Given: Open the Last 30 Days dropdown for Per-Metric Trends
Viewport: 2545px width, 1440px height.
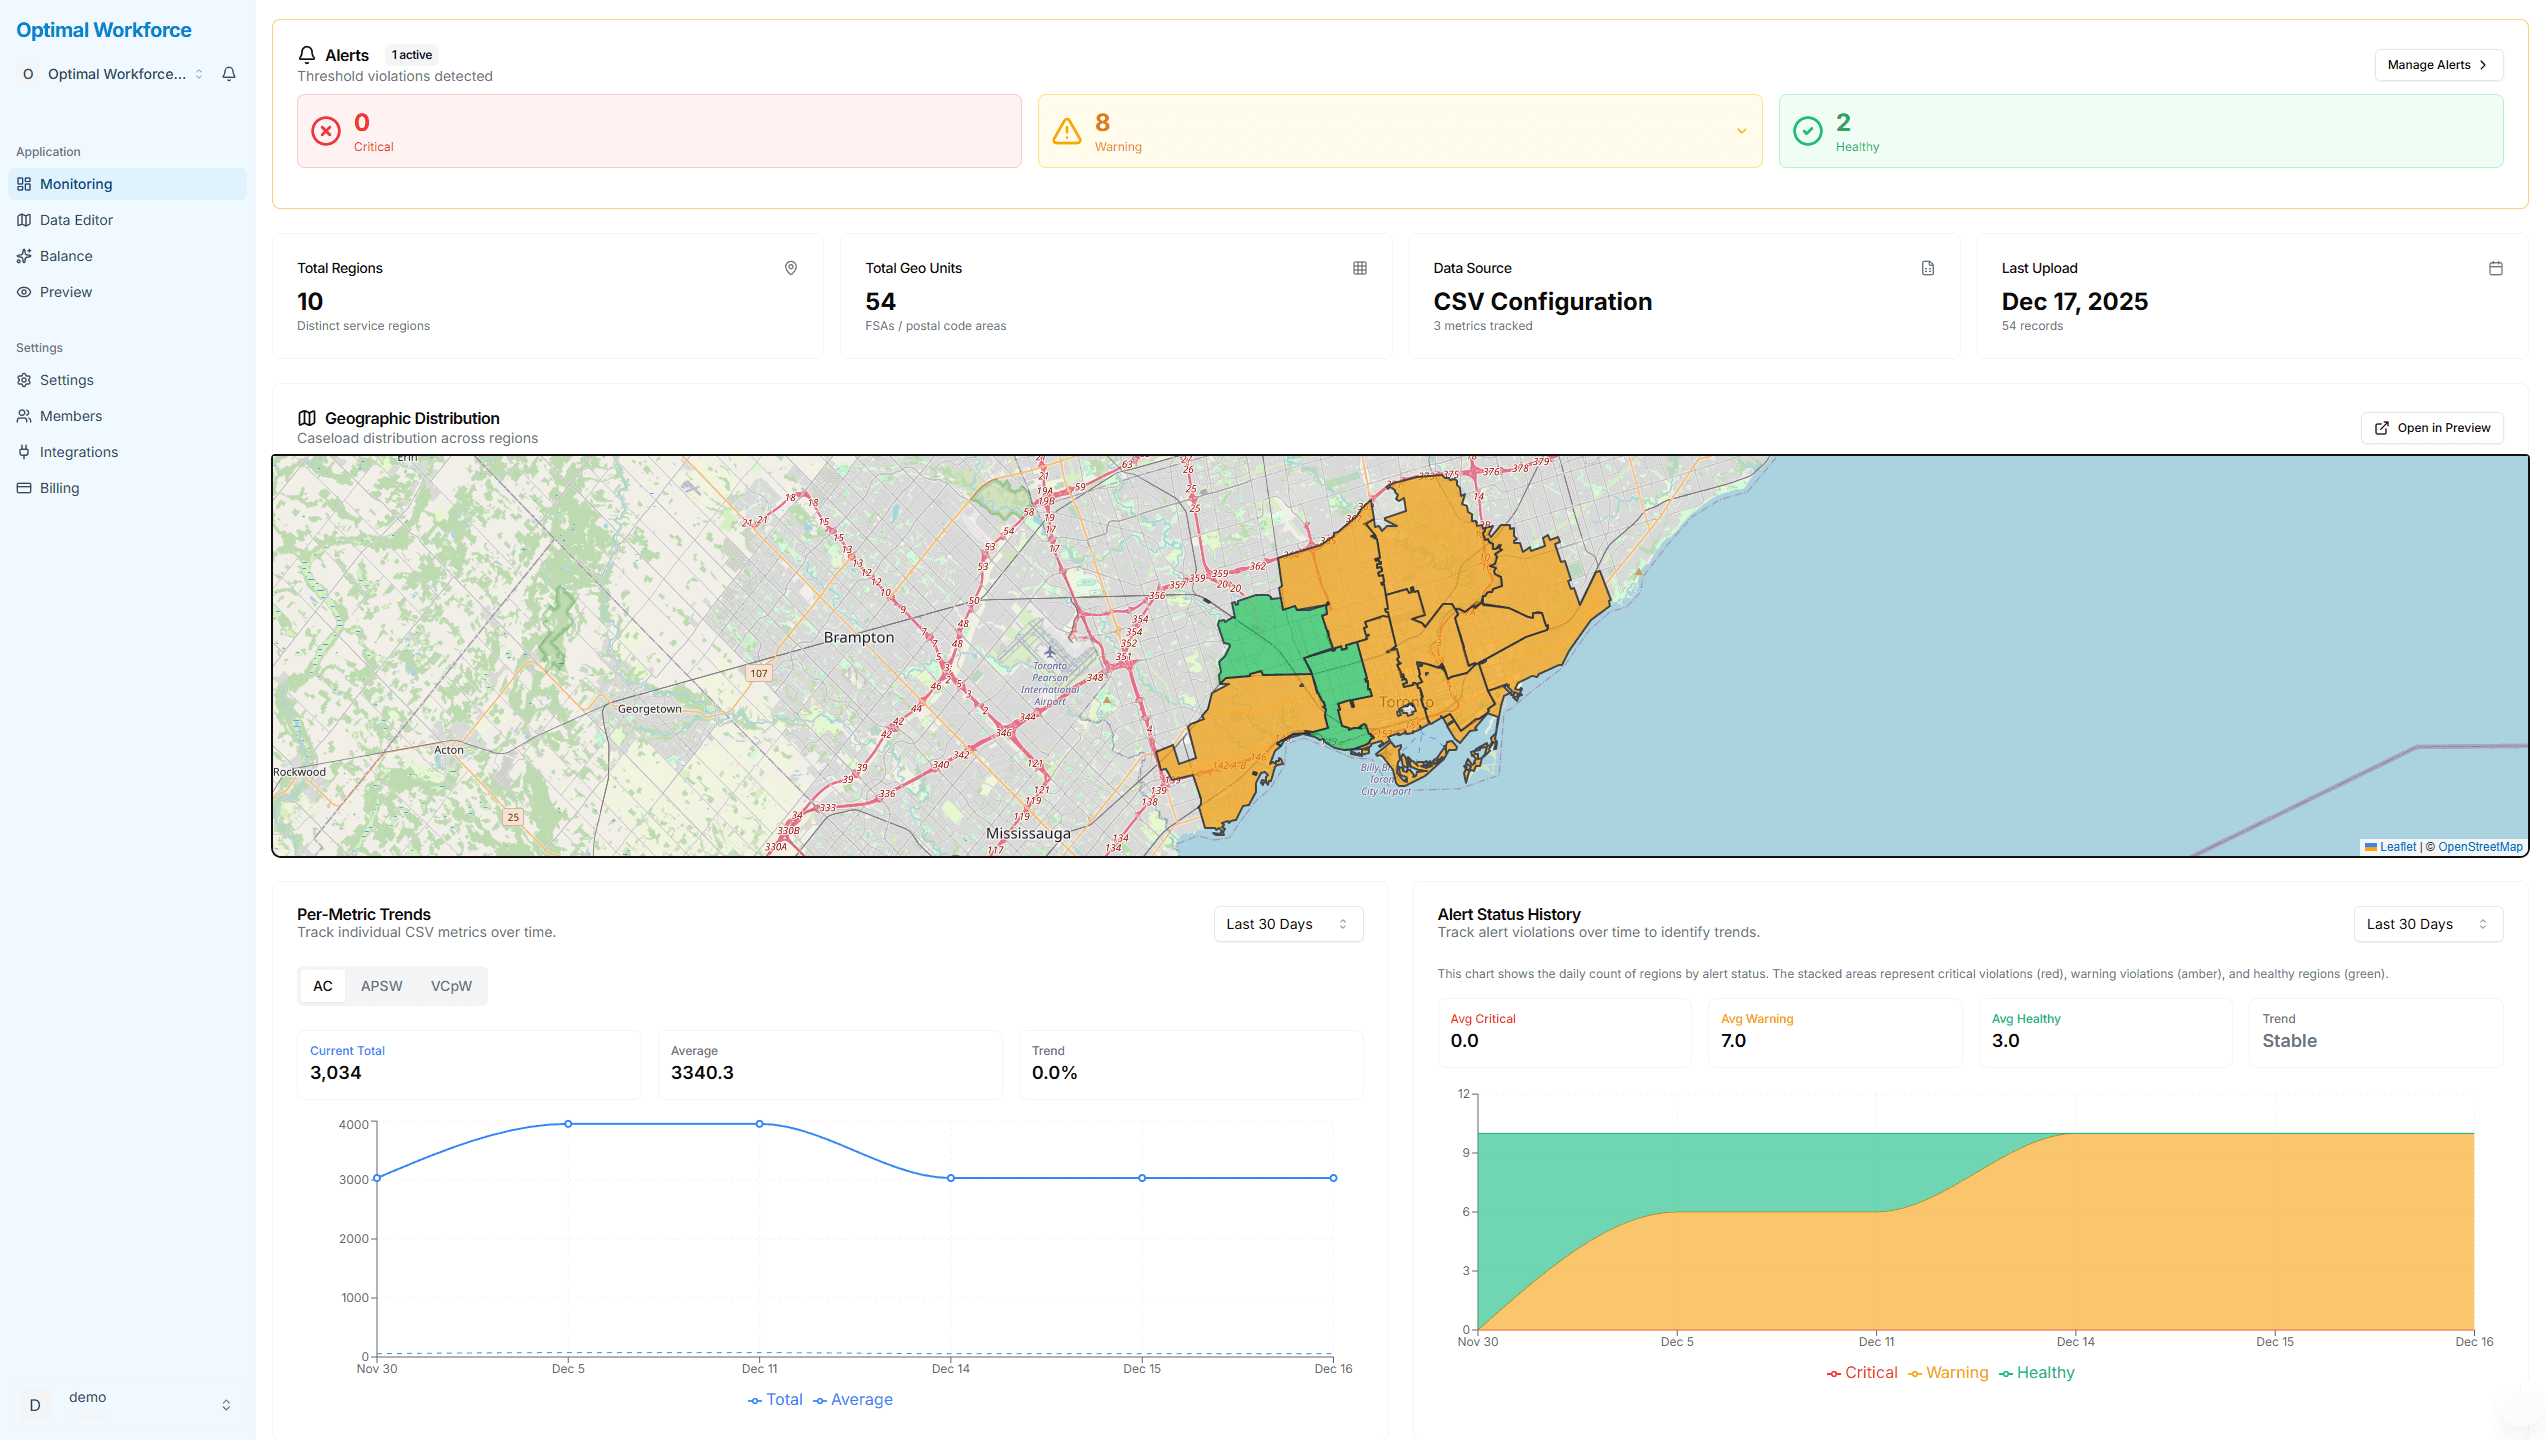Looking at the screenshot, I should (1288, 923).
